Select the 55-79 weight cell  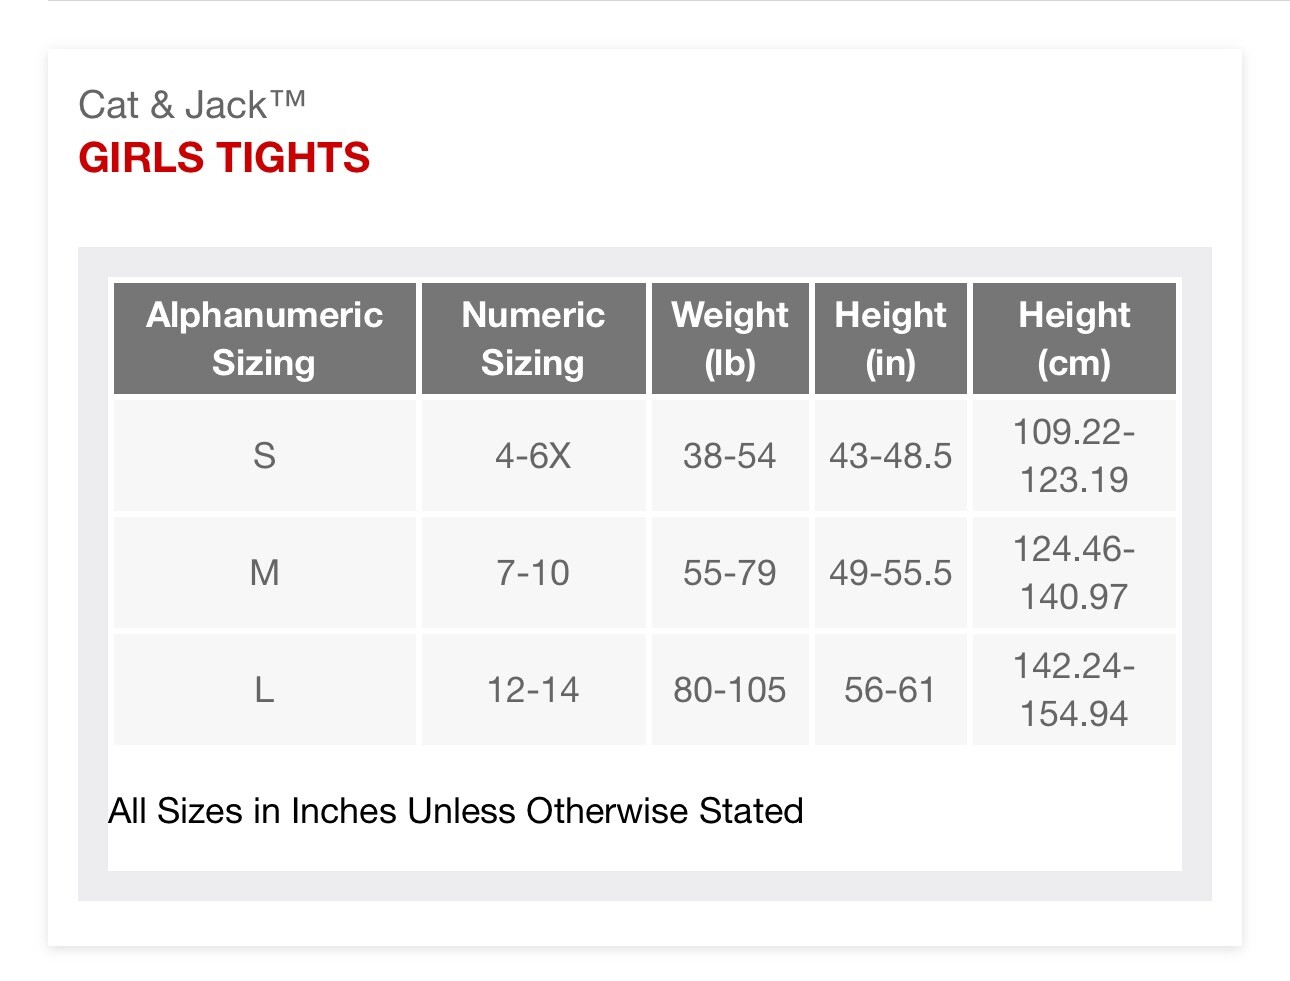730,573
